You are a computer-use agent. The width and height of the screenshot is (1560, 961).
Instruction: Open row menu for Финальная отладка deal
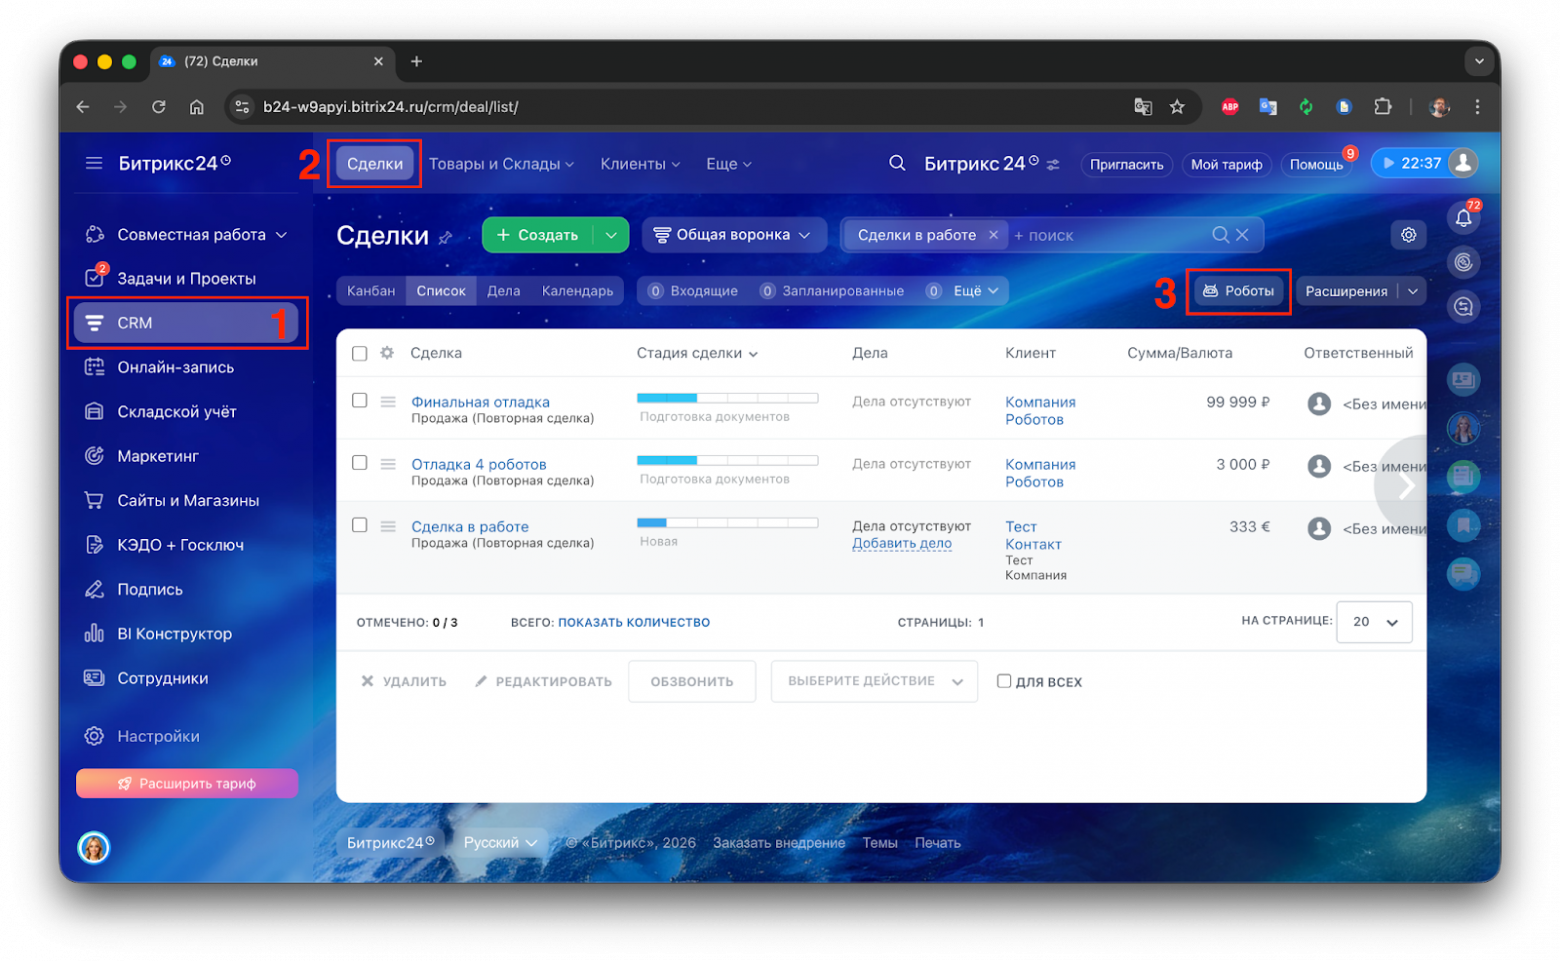point(388,402)
